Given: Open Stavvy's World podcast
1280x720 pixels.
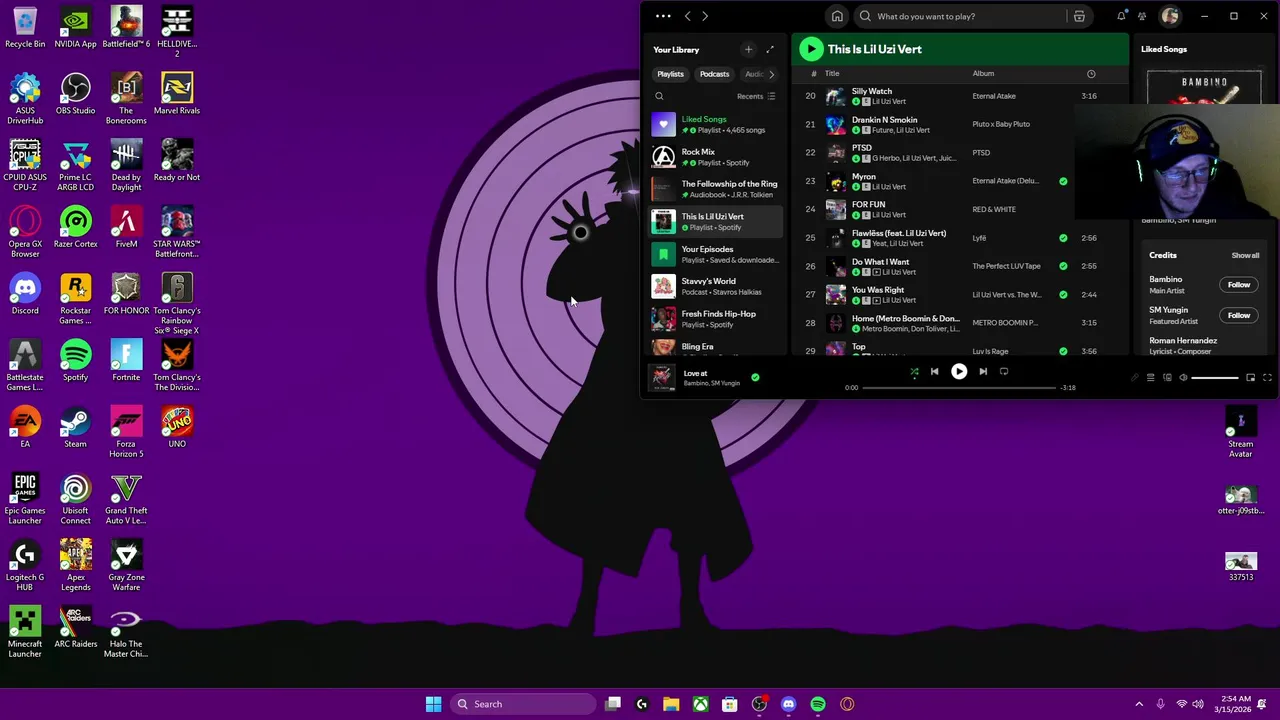Looking at the screenshot, I should (716, 286).
